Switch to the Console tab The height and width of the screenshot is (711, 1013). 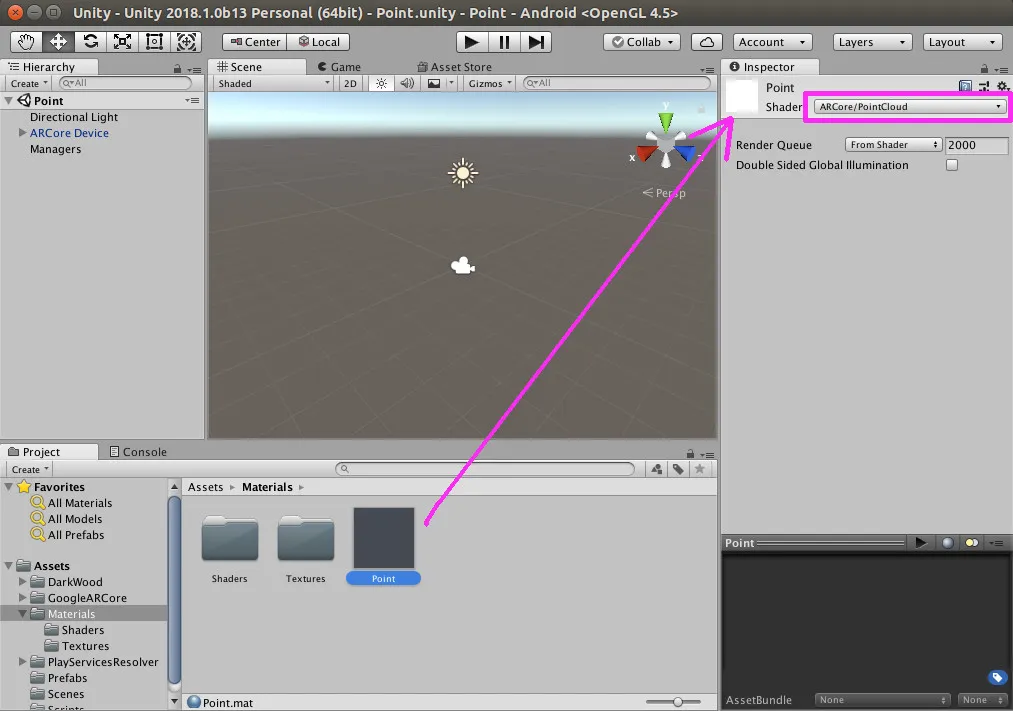pyautogui.click(x=138, y=452)
